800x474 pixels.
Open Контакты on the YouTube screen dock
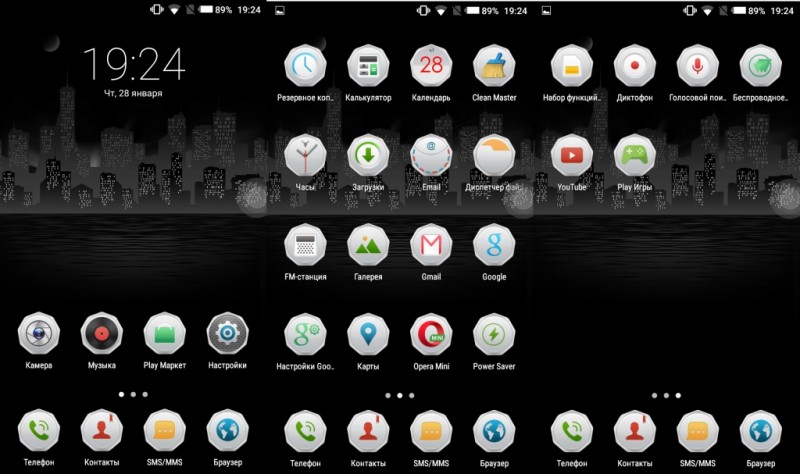[x=635, y=432]
